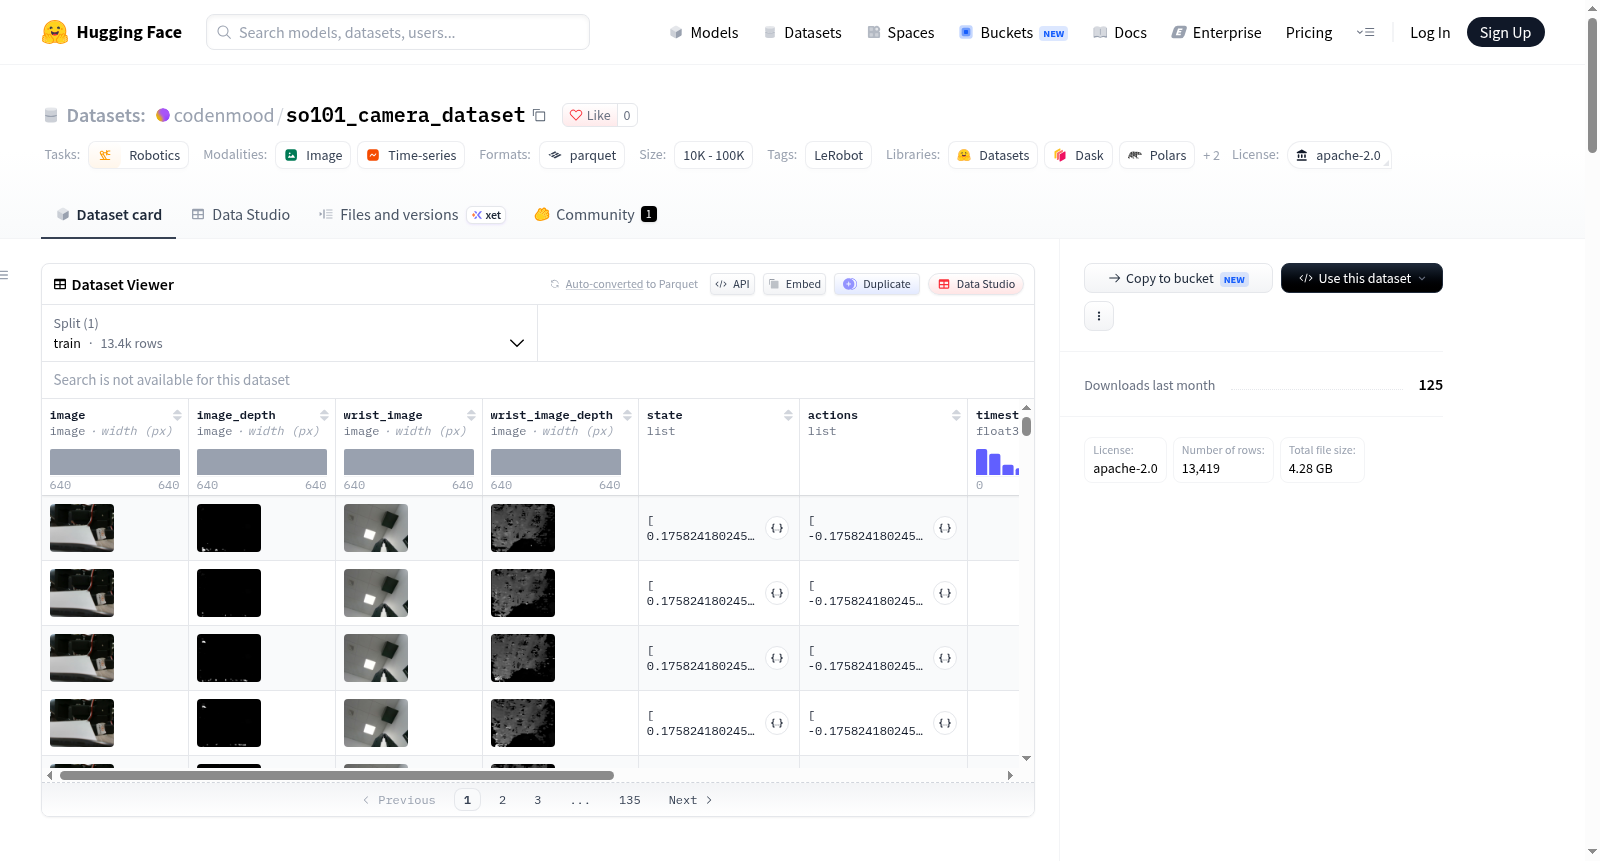Click Copy to bucket button
This screenshot has height=861, width=1600.
click(x=1178, y=278)
